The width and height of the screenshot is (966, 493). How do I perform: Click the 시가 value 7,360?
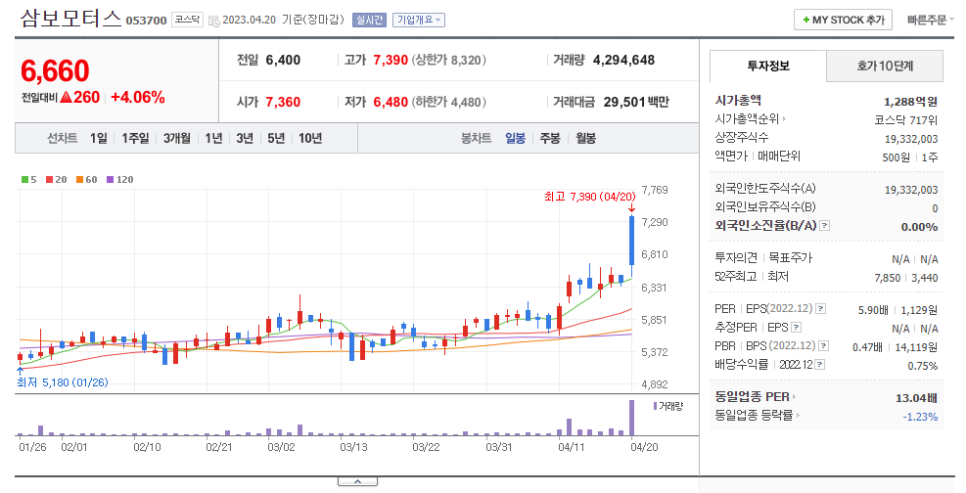pos(283,102)
